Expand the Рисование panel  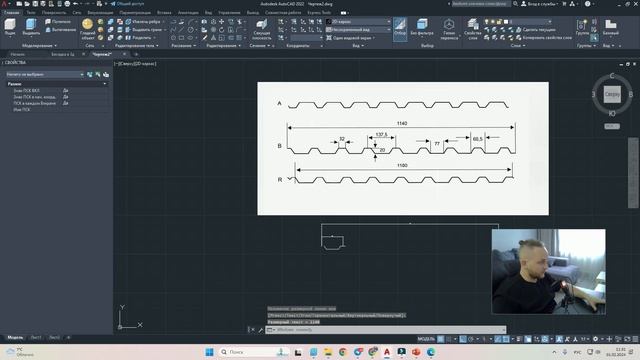pos(183,46)
